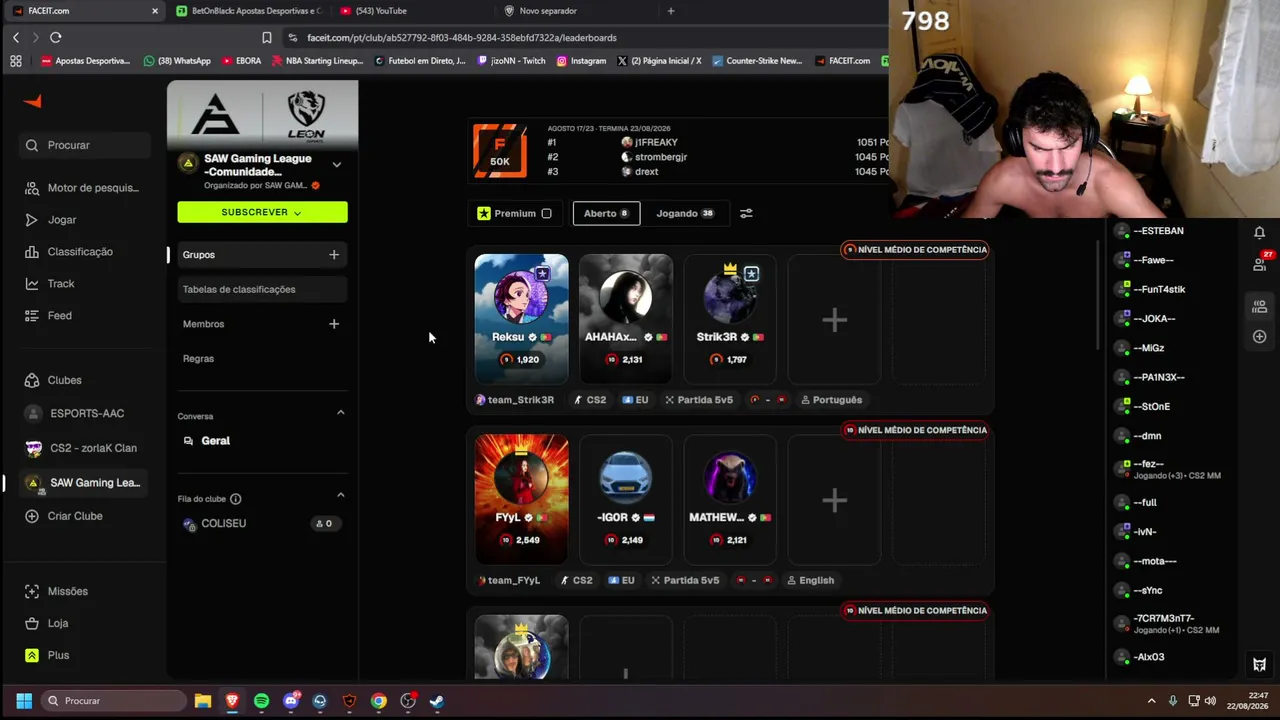Bookmark this page with the bookmark icon
Image resolution: width=1280 pixels, height=720 pixels.
(x=267, y=38)
